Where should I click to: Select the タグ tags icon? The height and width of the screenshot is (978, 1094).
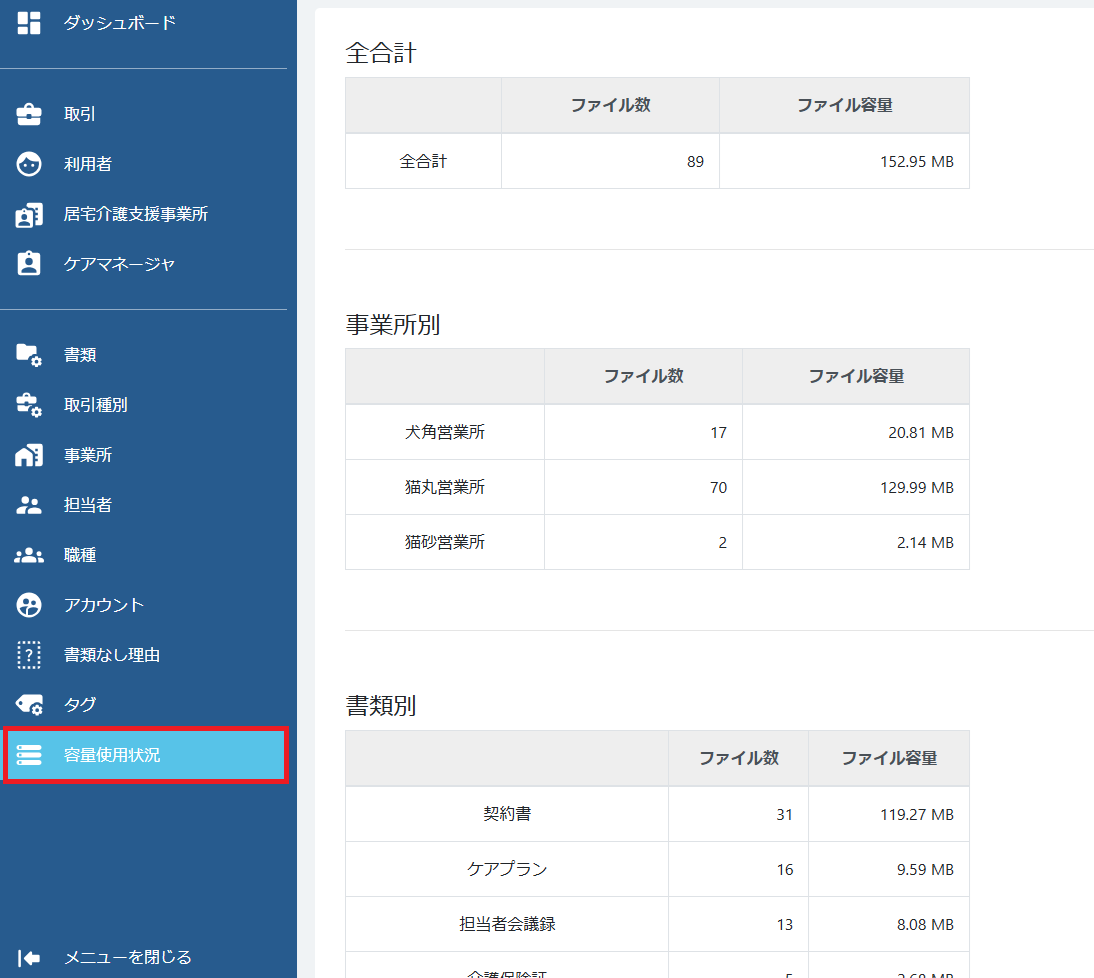[x=28, y=704]
